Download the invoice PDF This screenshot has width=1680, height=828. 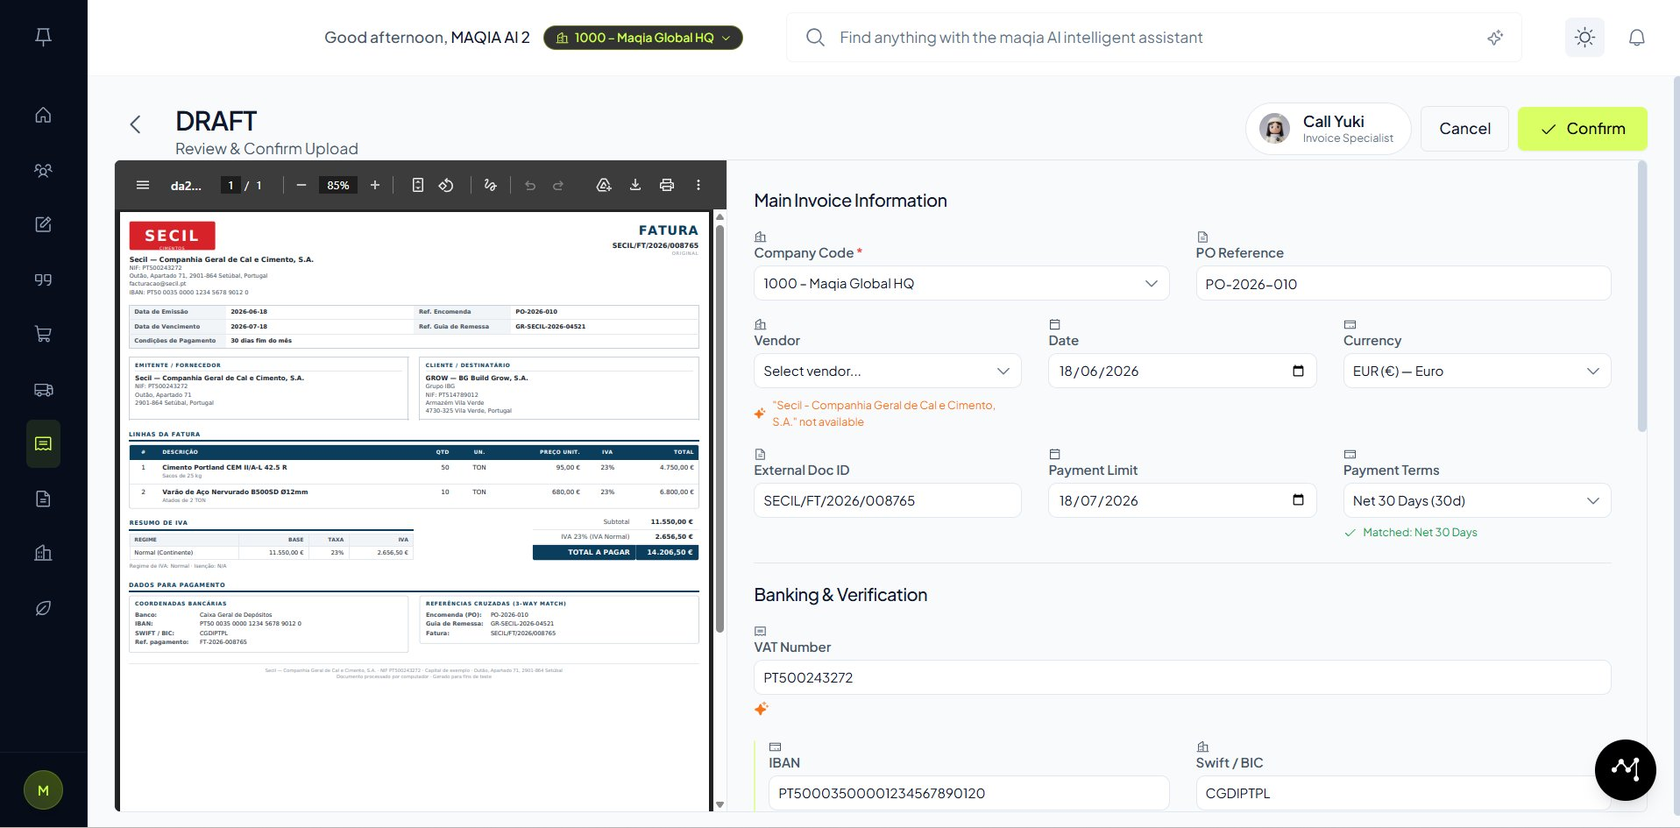coord(635,185)
